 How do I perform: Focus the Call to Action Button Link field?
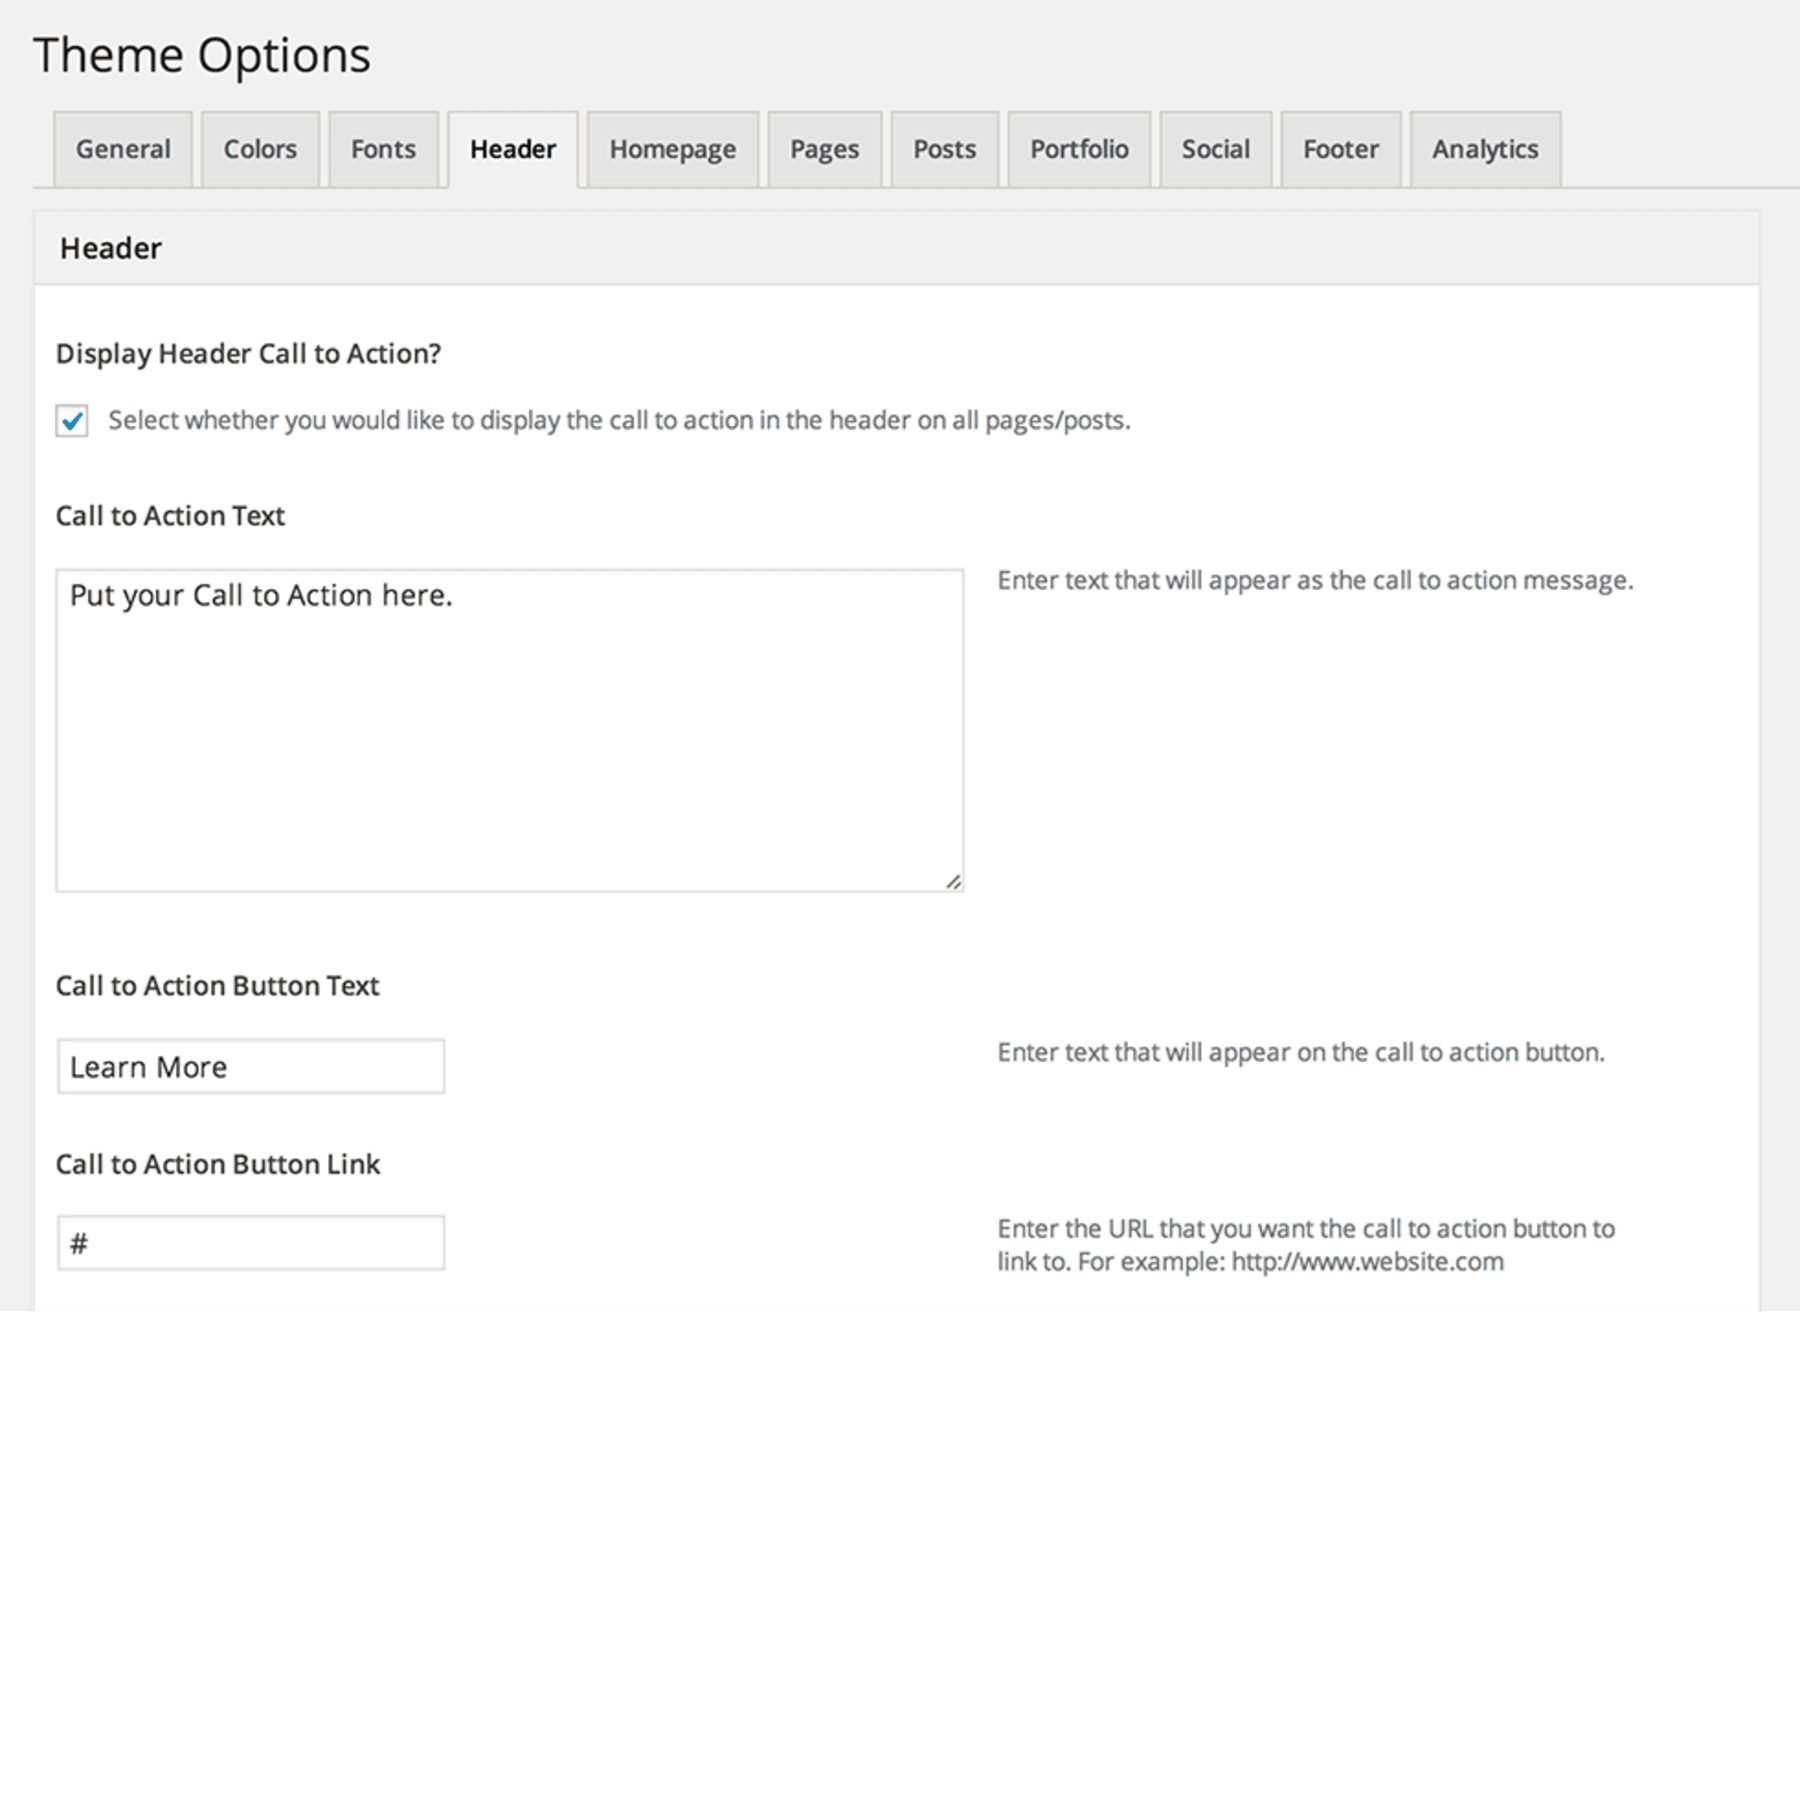(251, 1243)
